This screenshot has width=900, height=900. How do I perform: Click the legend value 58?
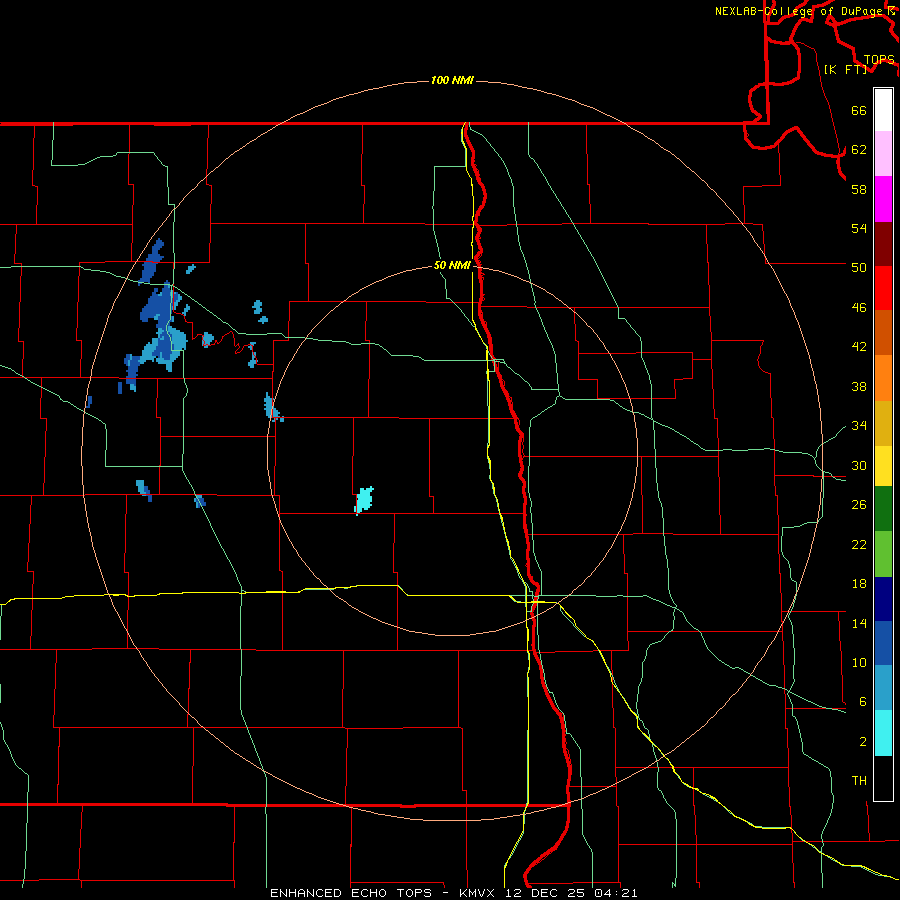tap(859, 189)
